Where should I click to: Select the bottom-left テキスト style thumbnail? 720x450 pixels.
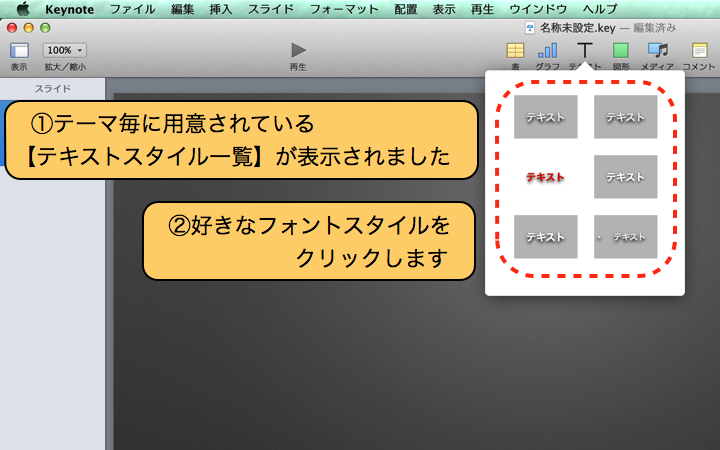pyautogui.click(x=546, y=237)
